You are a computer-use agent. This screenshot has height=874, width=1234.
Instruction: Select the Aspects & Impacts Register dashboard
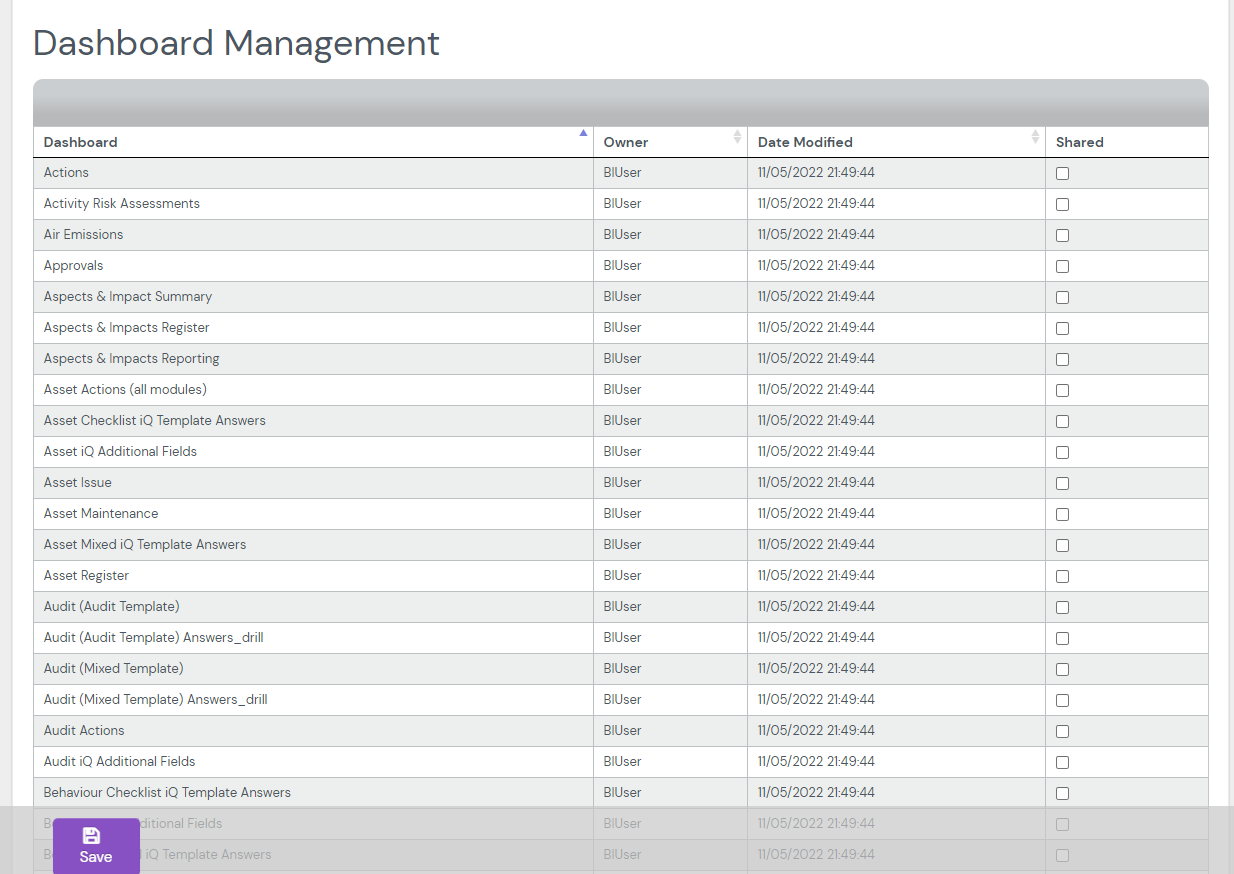tap(127, 327)
